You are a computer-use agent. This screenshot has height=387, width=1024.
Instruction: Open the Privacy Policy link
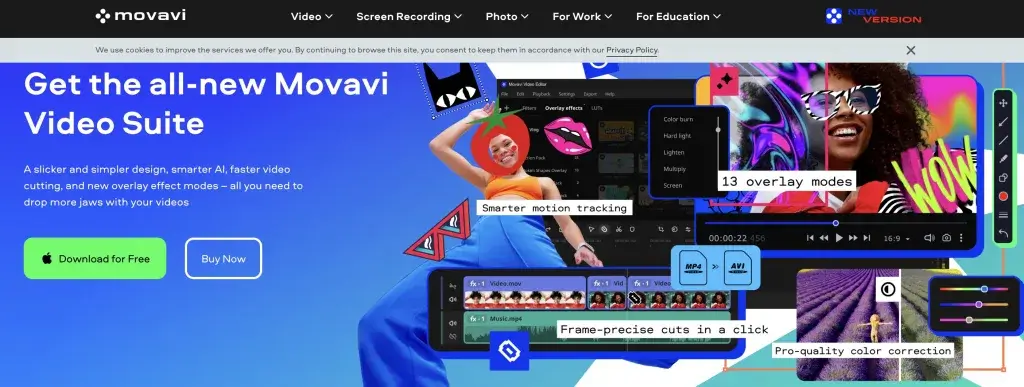pyautogui.click(x=632, y=50)
